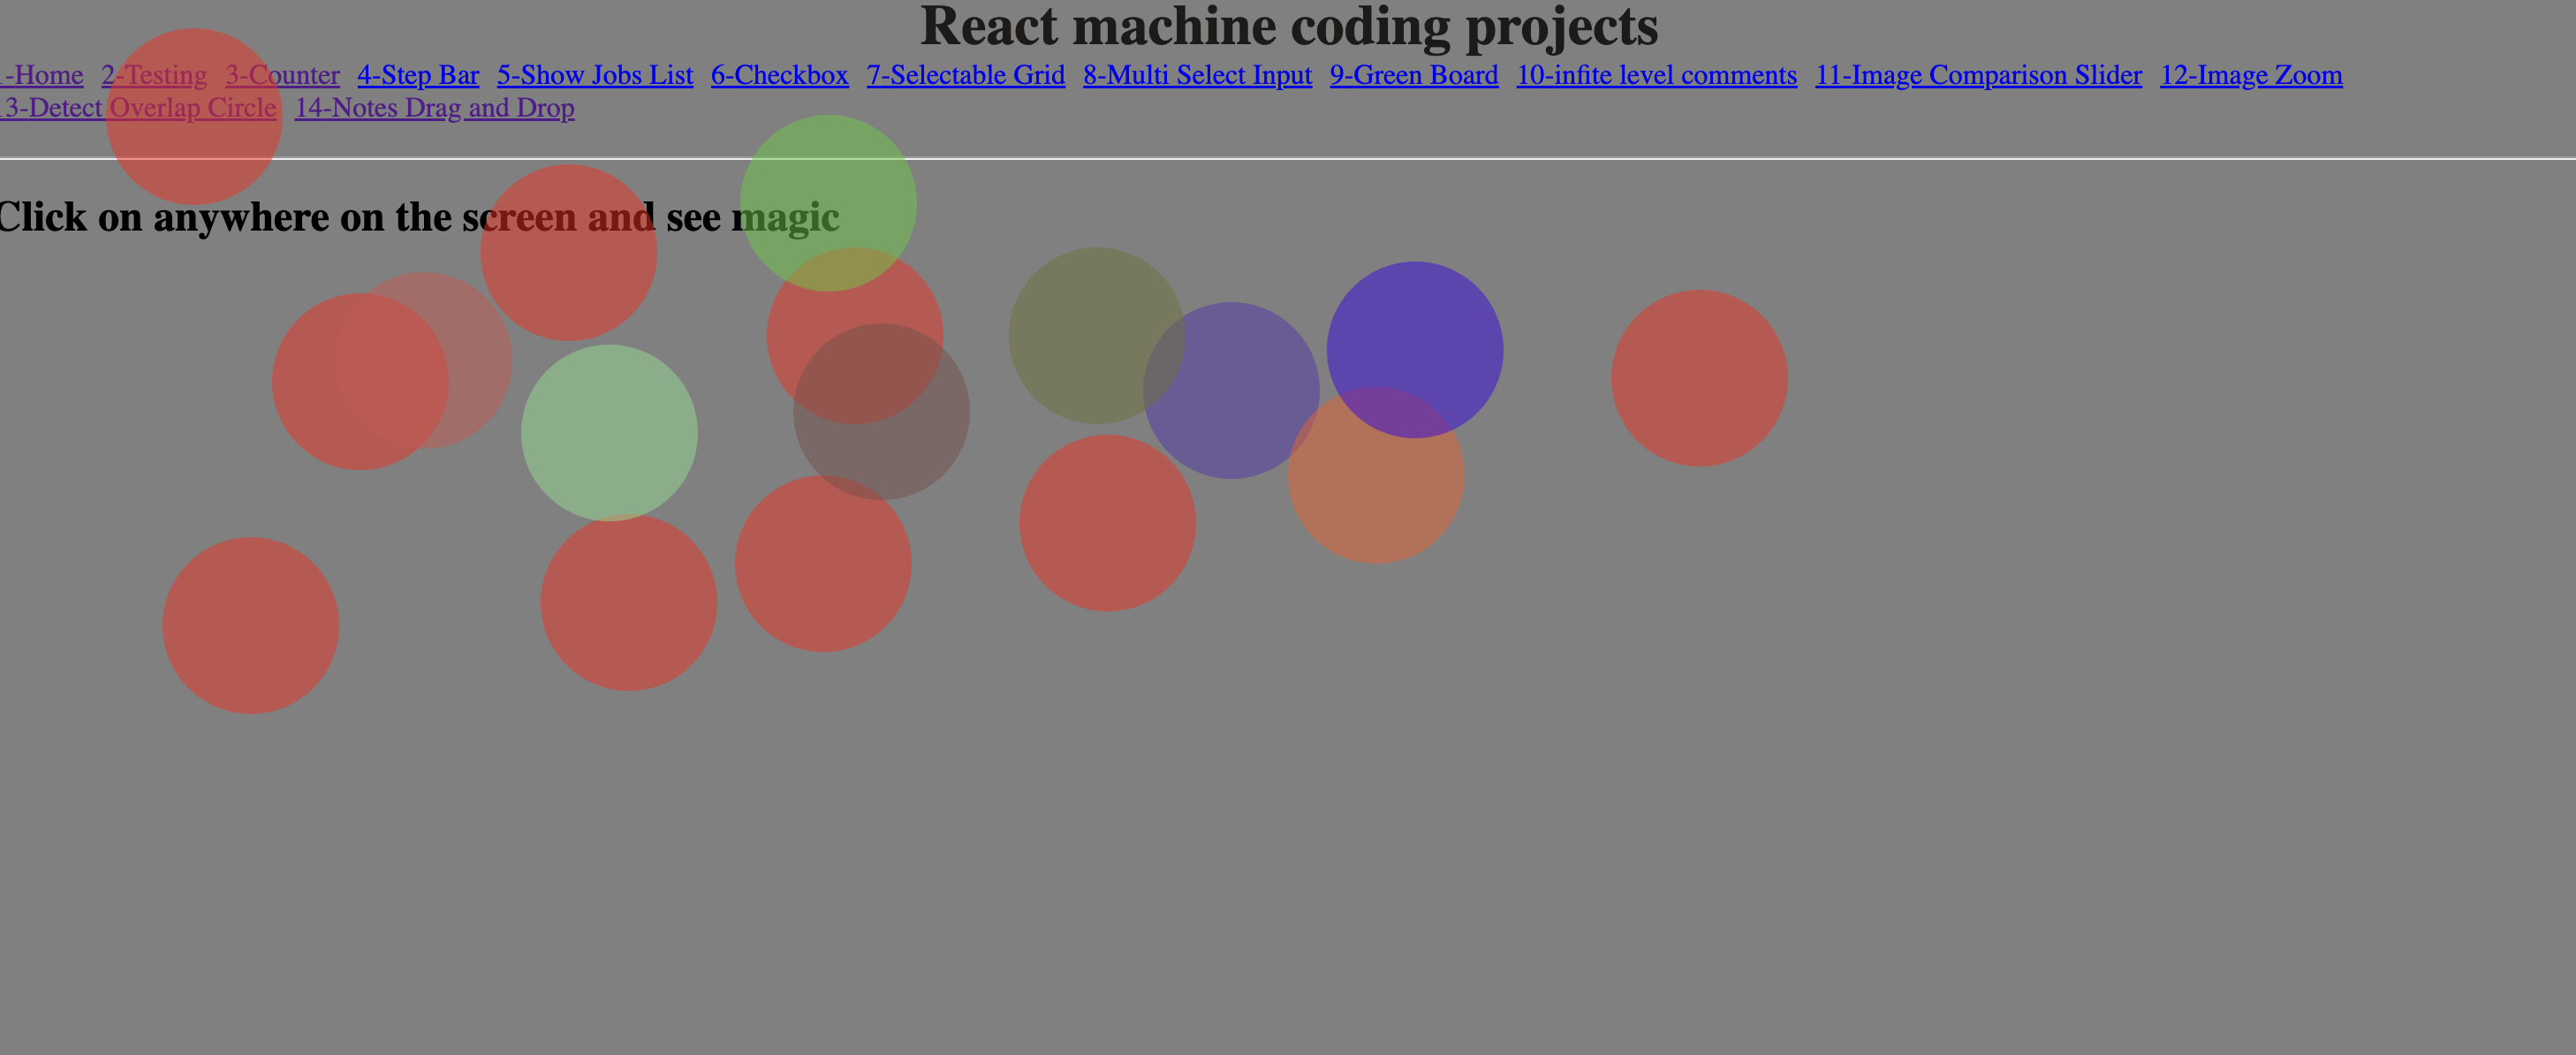2576x1055 pixels.
Task: Navigate to 12-Image Zoom
Action: (x=2250, y=75)
